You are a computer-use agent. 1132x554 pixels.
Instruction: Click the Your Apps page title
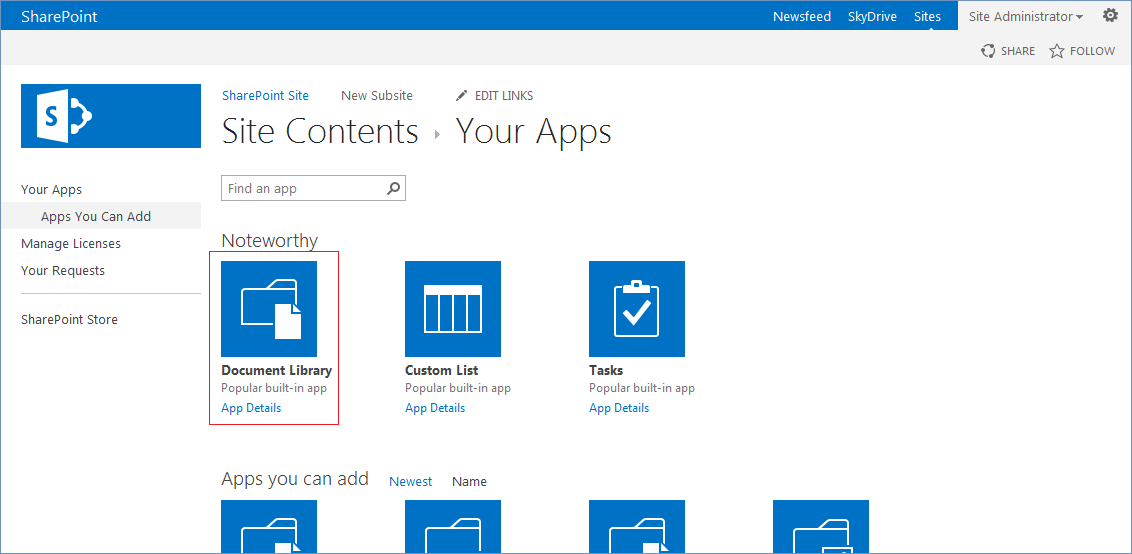click(x=534, y=131)
